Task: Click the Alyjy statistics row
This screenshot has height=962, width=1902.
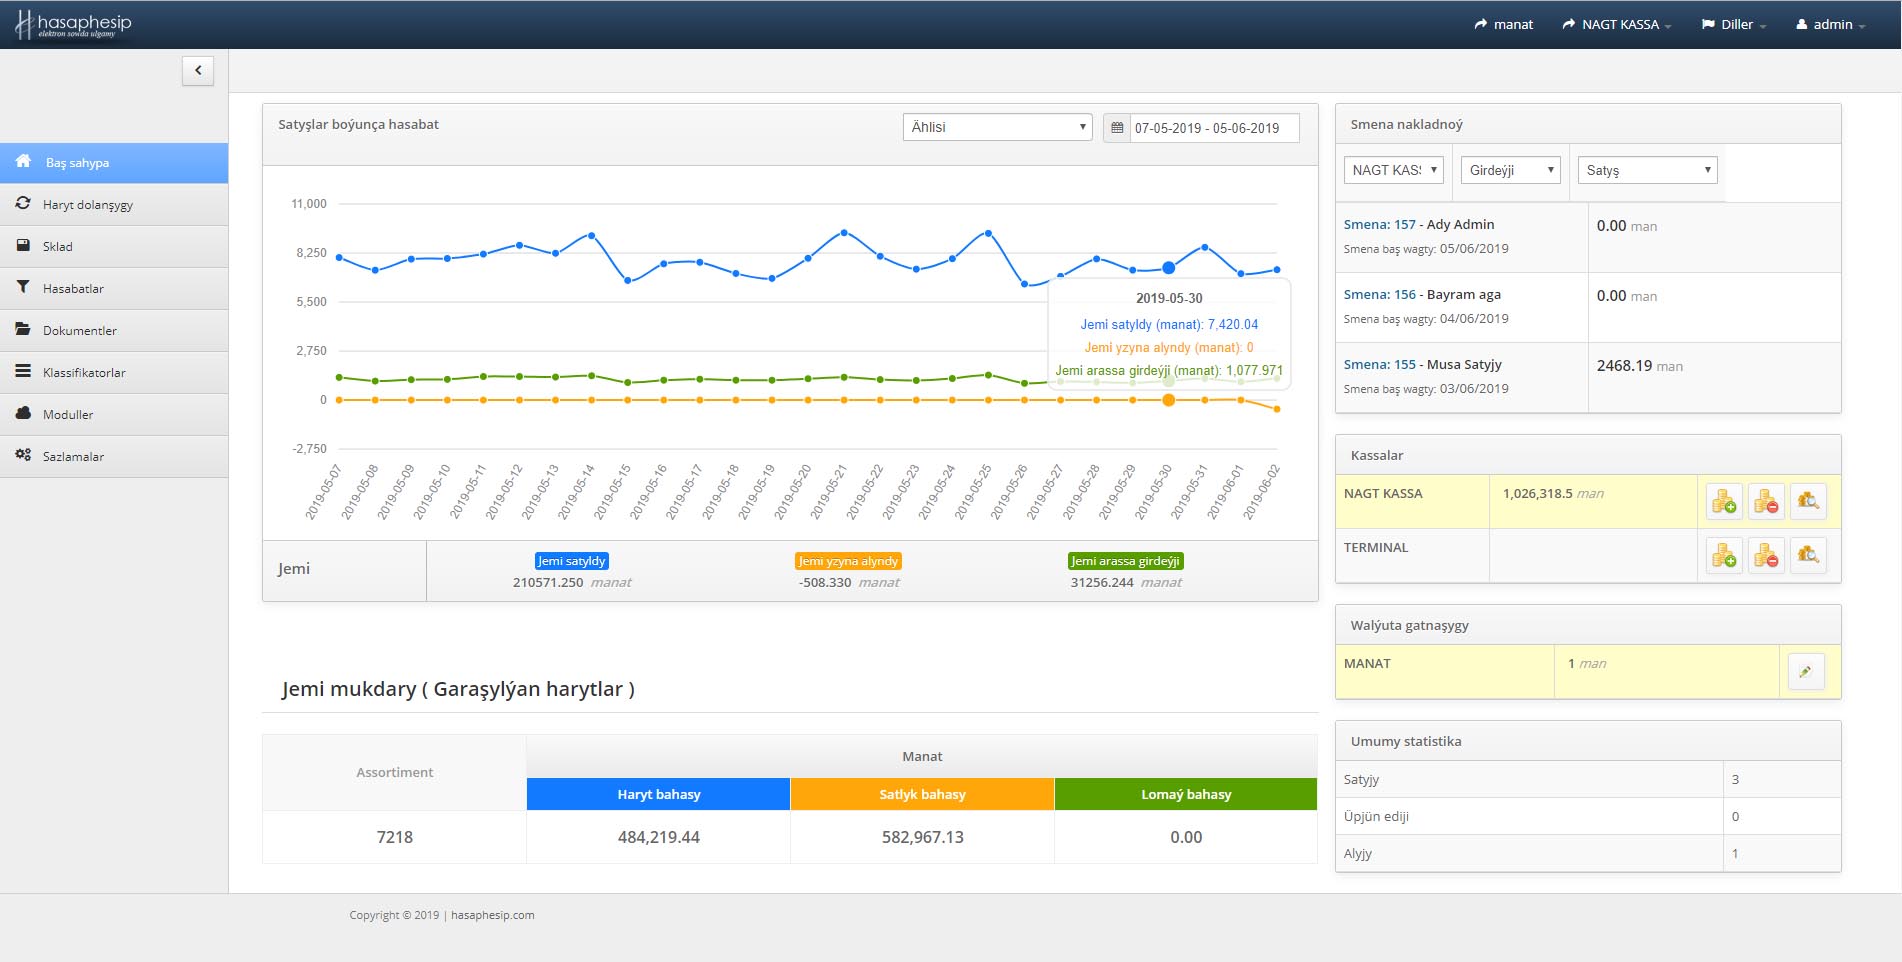Action: pos(1588,853)
